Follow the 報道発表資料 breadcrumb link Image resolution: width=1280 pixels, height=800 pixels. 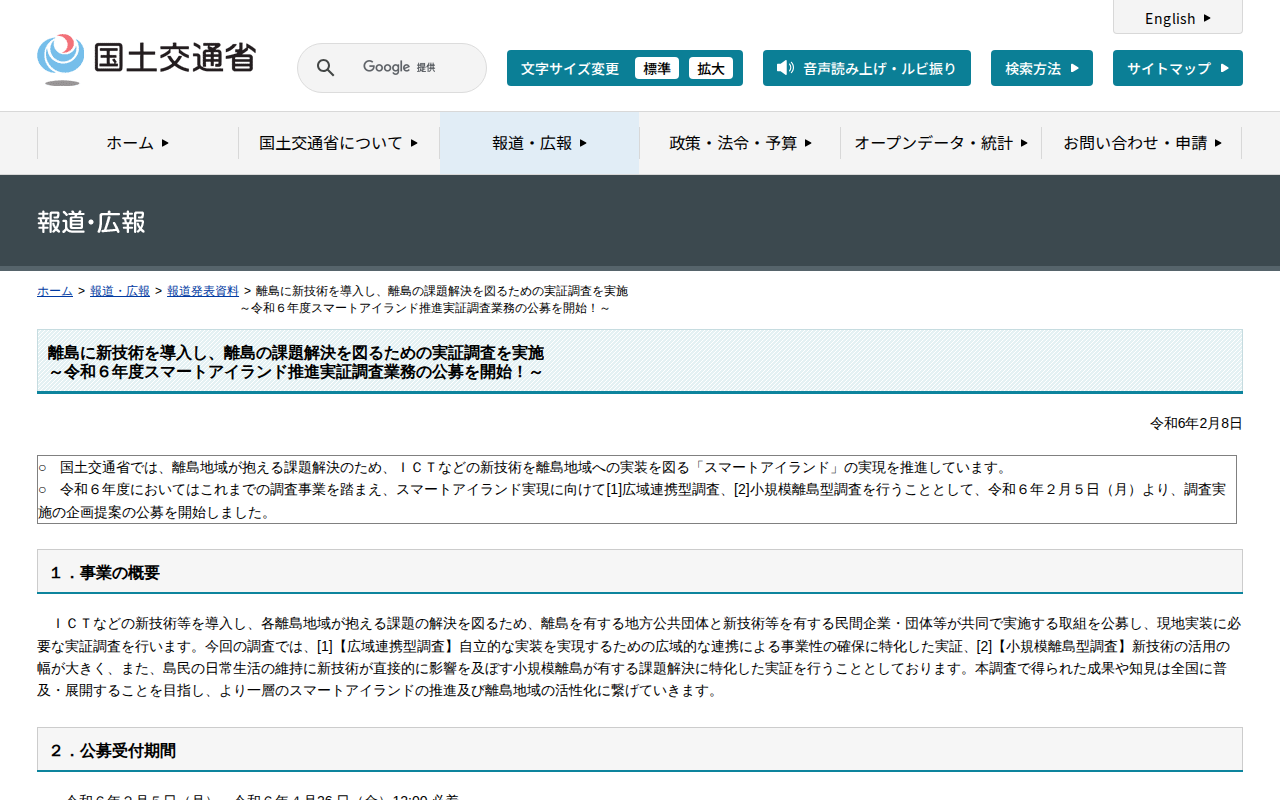tap(203, 291)
